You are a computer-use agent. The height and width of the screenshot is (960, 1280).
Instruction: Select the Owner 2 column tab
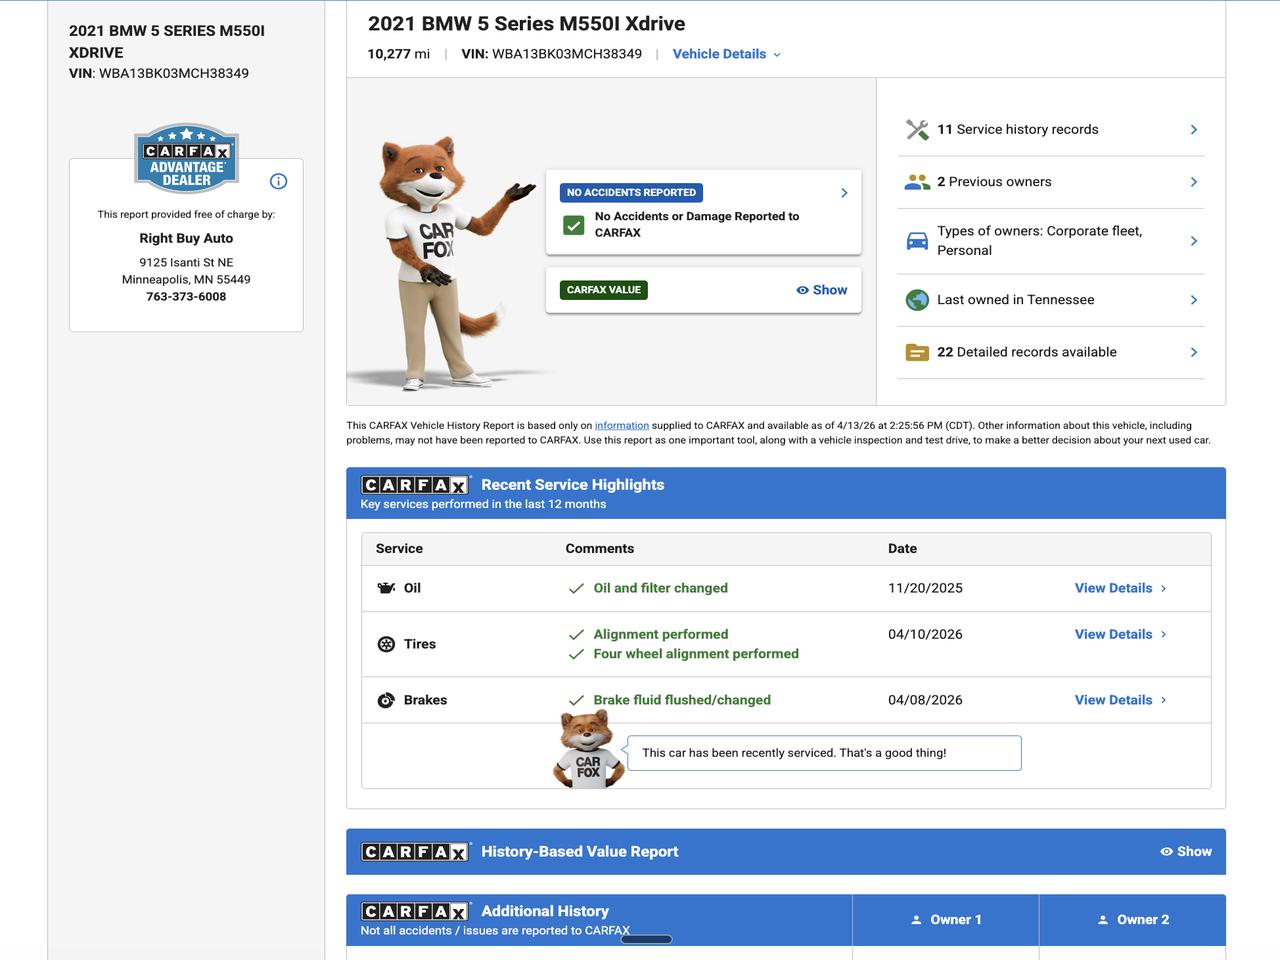[x=1132, y=920]
